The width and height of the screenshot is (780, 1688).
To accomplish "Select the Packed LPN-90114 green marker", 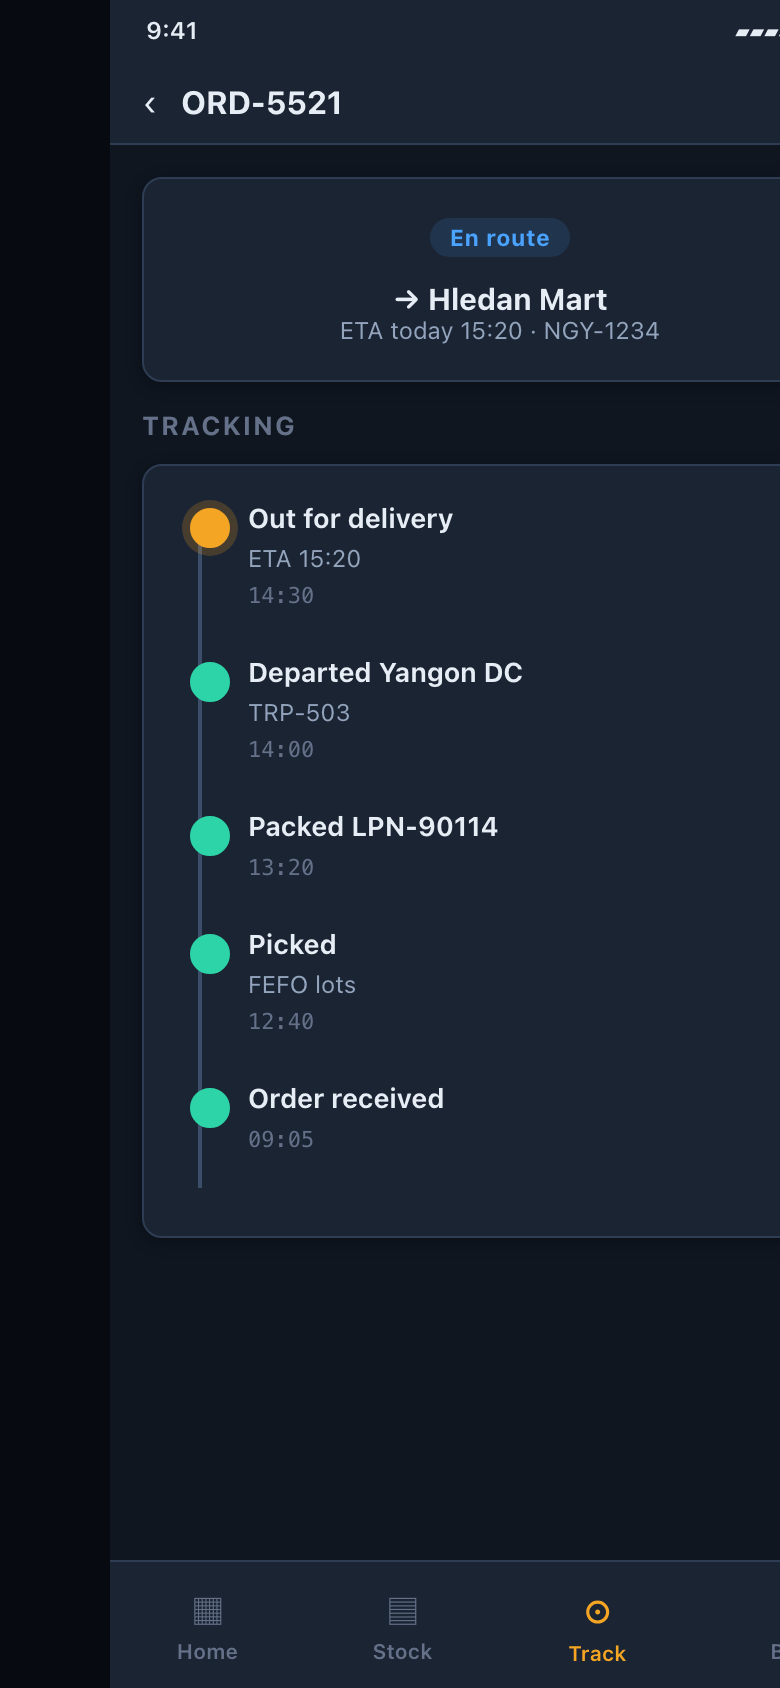I will pos(210,836).
